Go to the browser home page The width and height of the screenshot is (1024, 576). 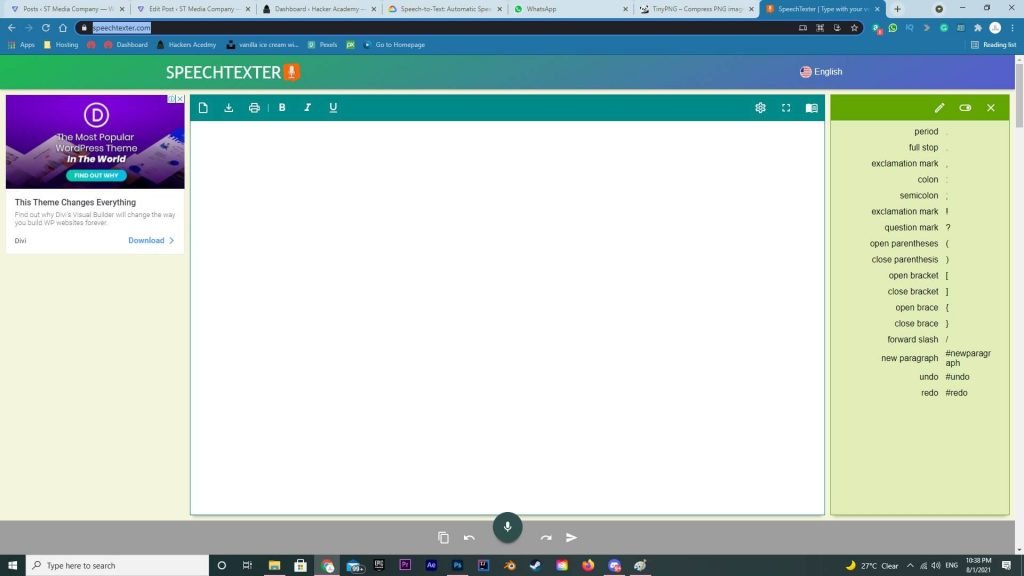pos(63,28)
